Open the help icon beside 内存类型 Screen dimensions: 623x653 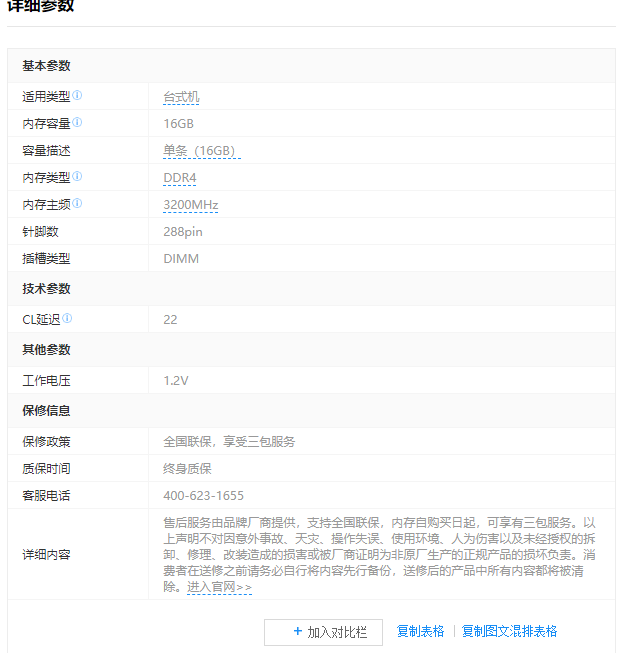click(x=77, y=177)
